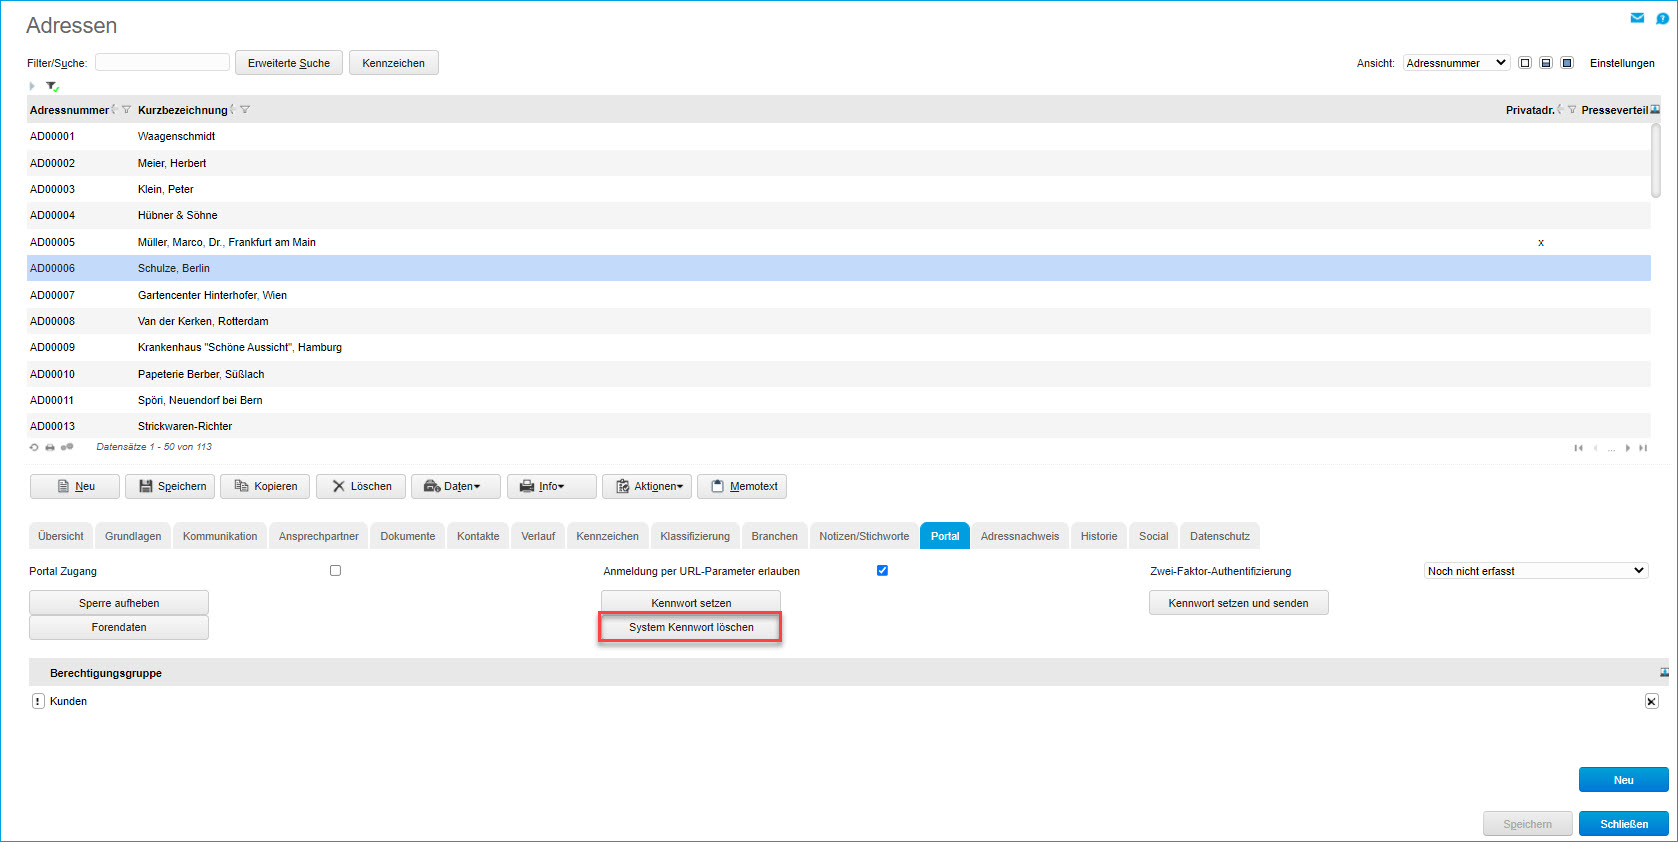Enable the Portal Zugang checkbox
This screenshot has width=1678, height=842.
click(x=335, y=571)
